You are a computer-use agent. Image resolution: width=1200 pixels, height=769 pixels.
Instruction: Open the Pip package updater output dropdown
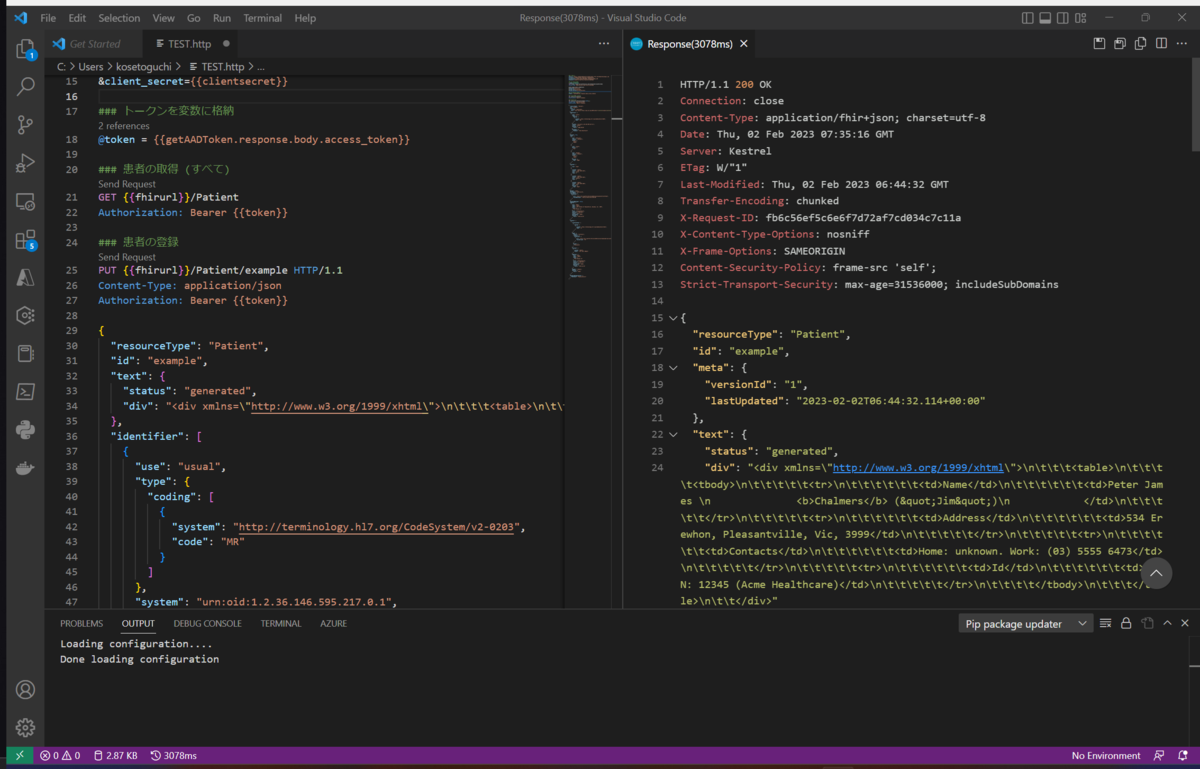1025,623
